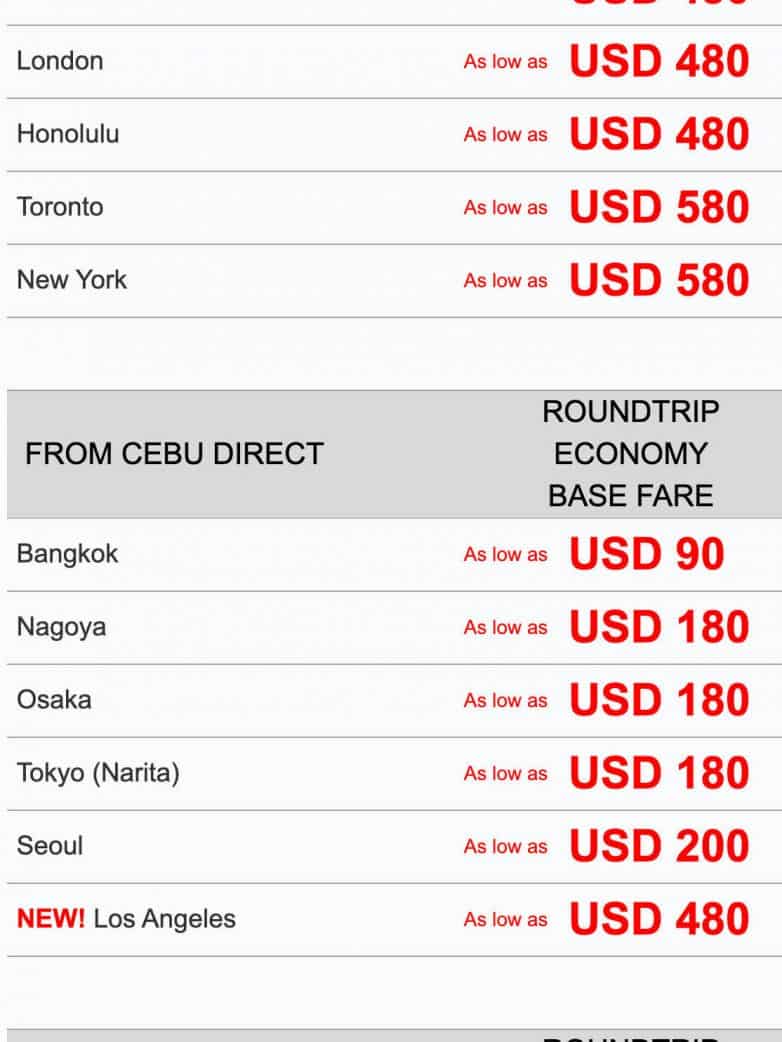Click the Nagoya destination name
Viewport: 782px width, 1042px height.
pos(61,627)
